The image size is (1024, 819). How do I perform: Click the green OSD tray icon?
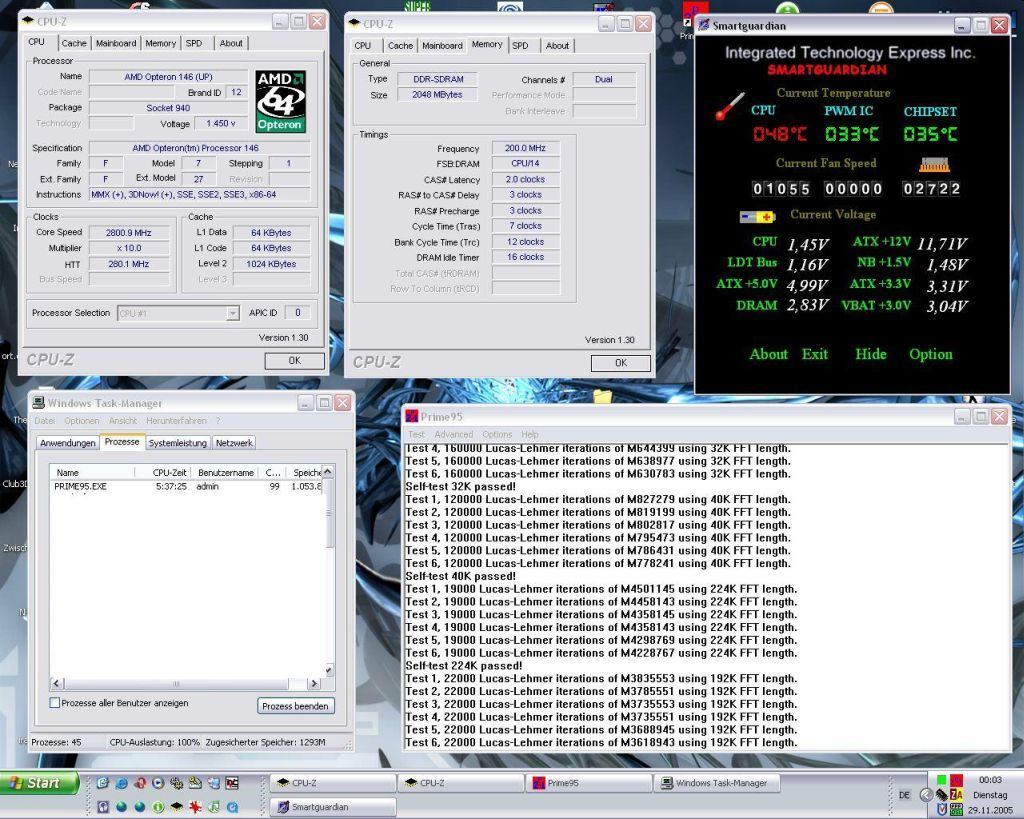(x=956, y=810)
